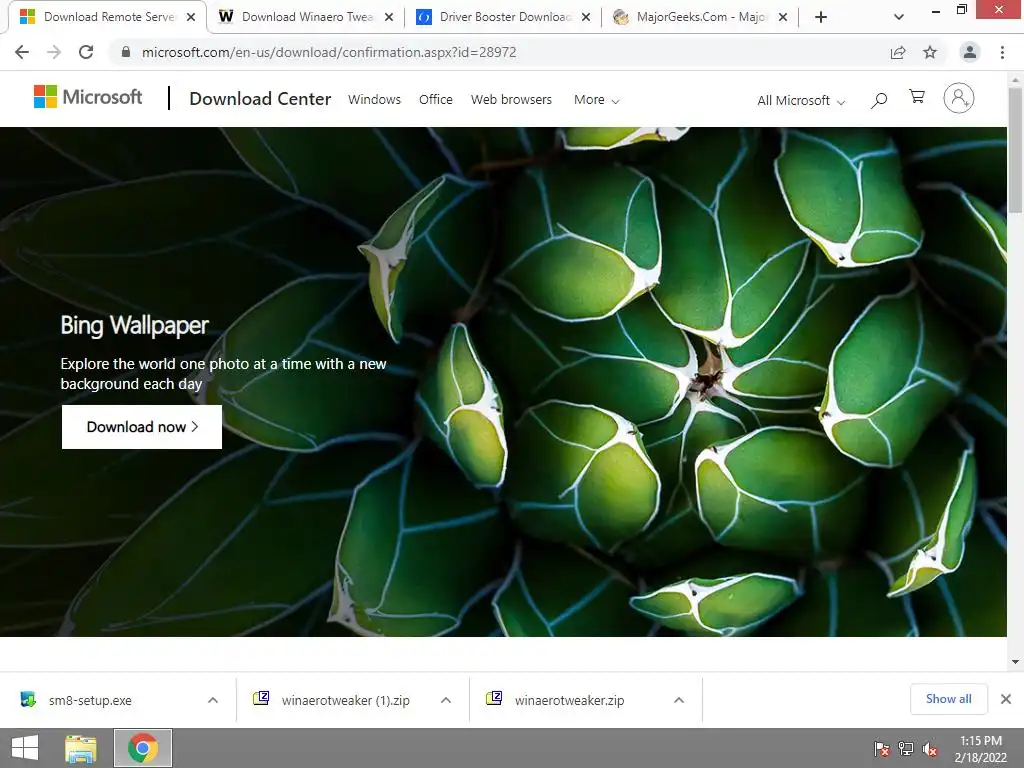Image resolution: width=1024 pixels, height=768 pixels.
Task: Open muted volume tray icon
Action: (930, 748)
